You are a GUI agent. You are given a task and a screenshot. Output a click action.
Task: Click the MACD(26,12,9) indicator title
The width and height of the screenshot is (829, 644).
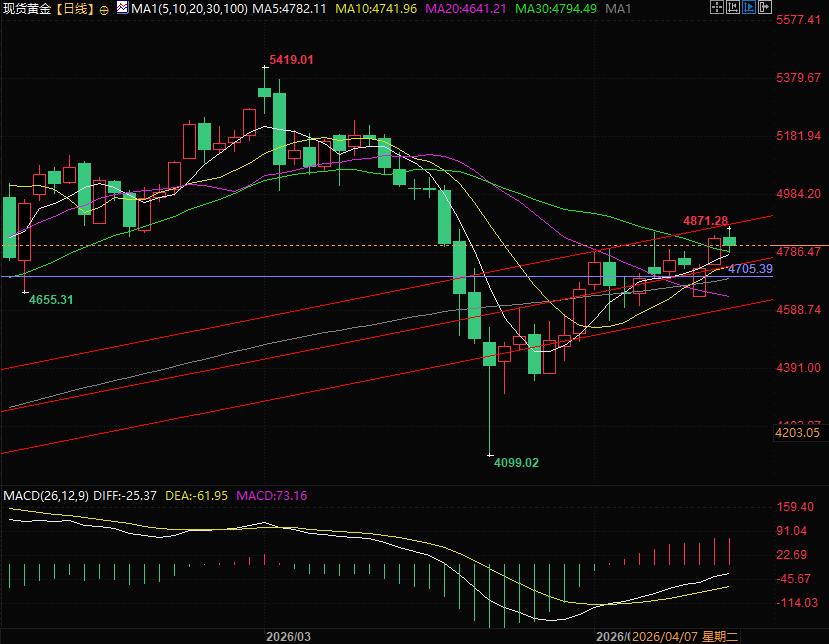click(46, 496)
